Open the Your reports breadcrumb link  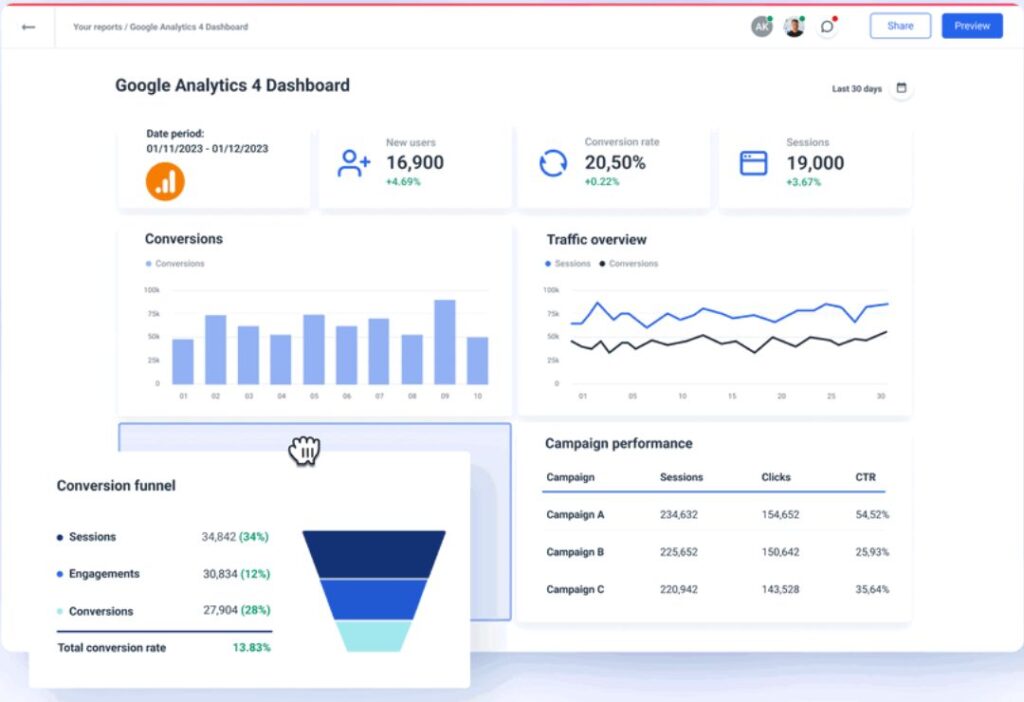[99, 27]
